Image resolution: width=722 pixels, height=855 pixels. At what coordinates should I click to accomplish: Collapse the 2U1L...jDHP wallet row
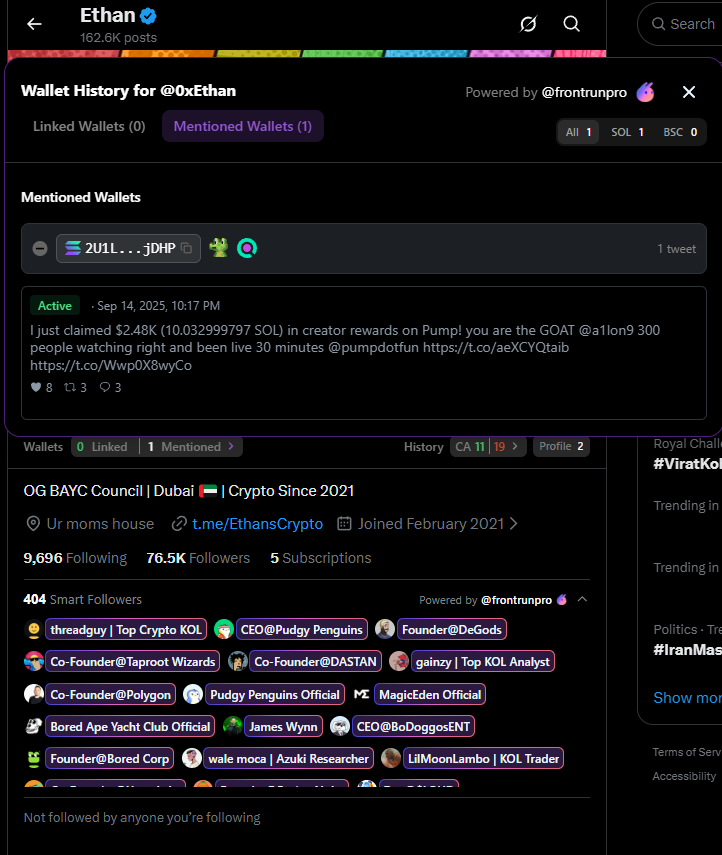(x=40, y=249)
